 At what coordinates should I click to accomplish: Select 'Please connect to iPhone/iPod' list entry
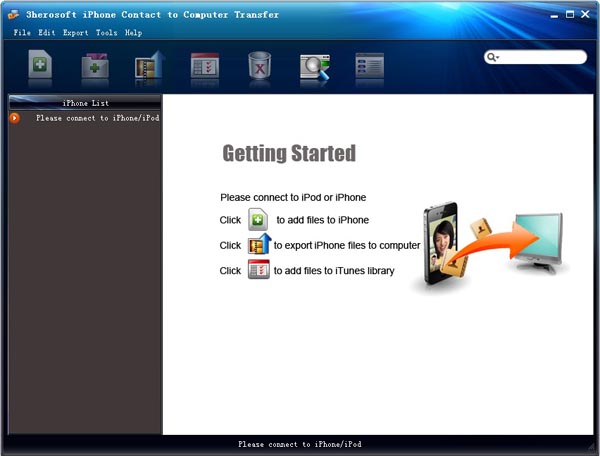[x=97, y=118]
